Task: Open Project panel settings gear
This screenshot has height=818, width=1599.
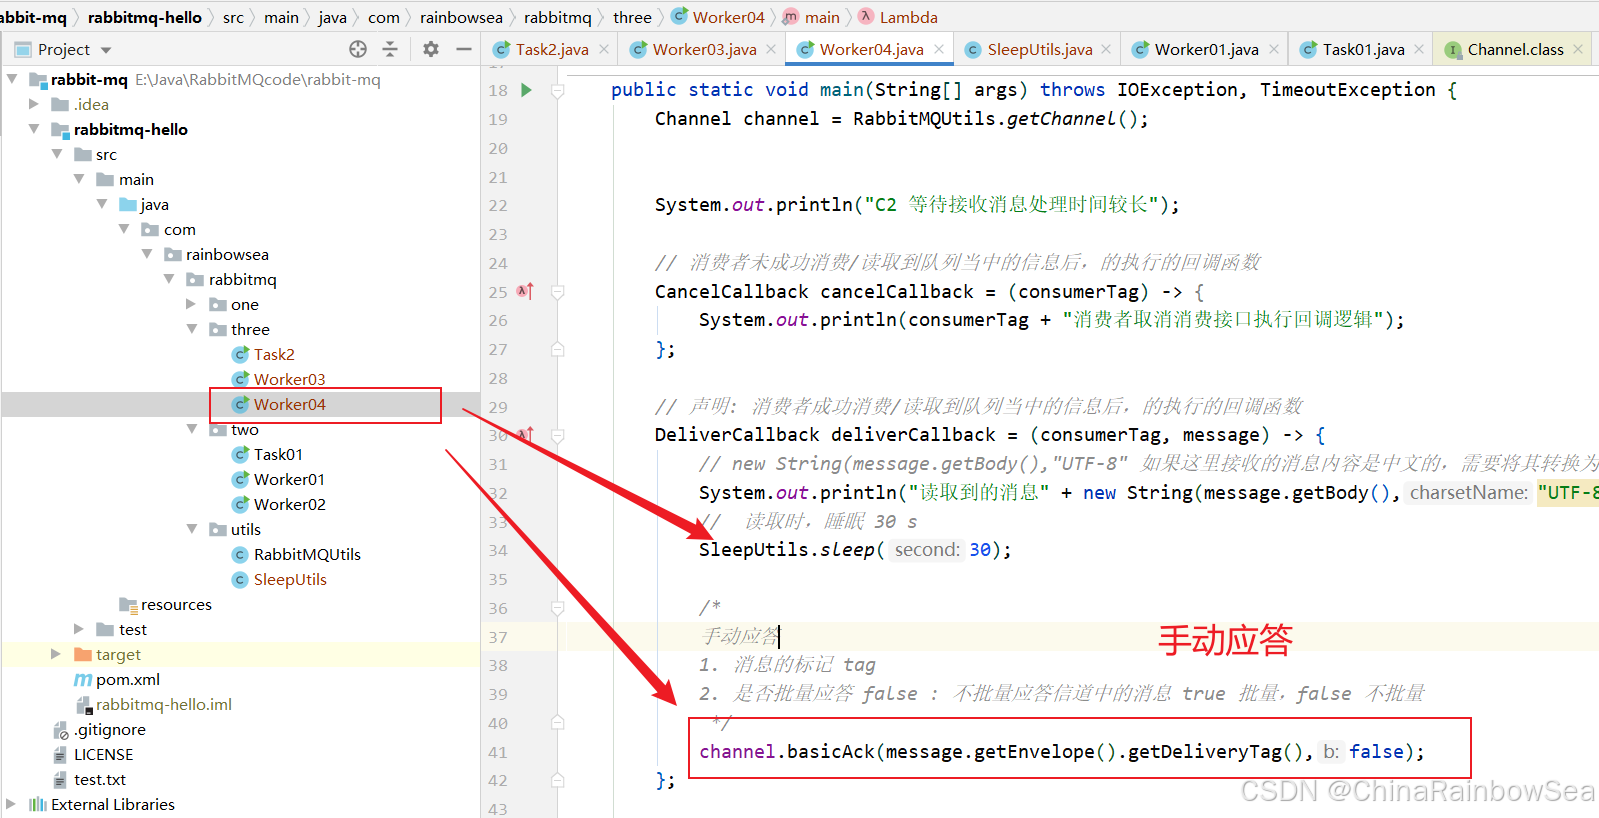Action: [x=431, y=49]
